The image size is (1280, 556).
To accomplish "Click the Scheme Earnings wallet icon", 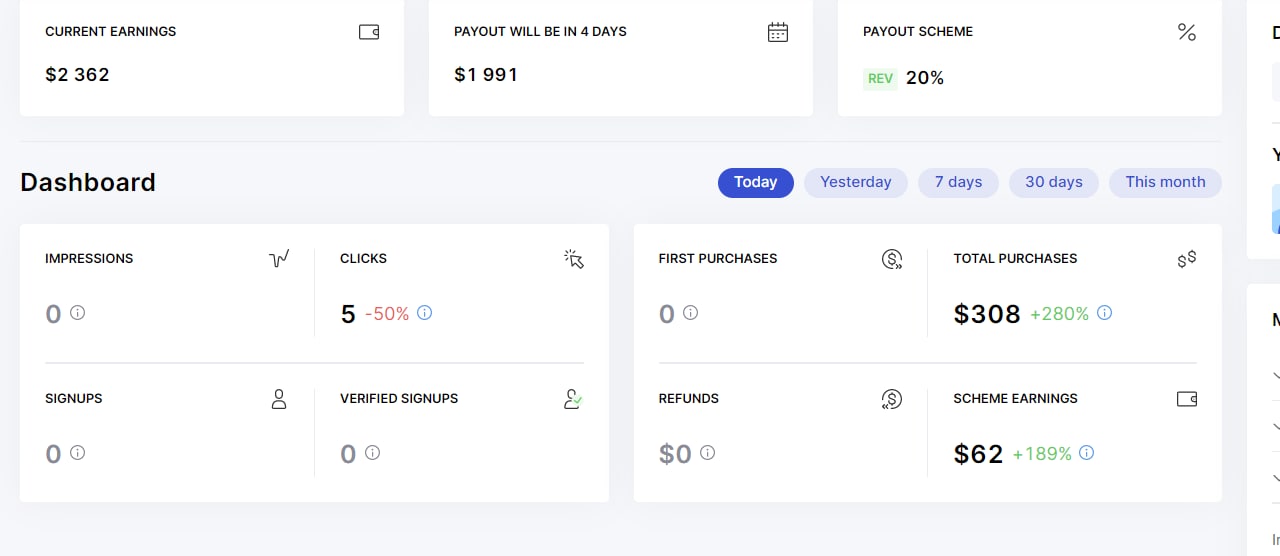I will tap(1187, 399).
